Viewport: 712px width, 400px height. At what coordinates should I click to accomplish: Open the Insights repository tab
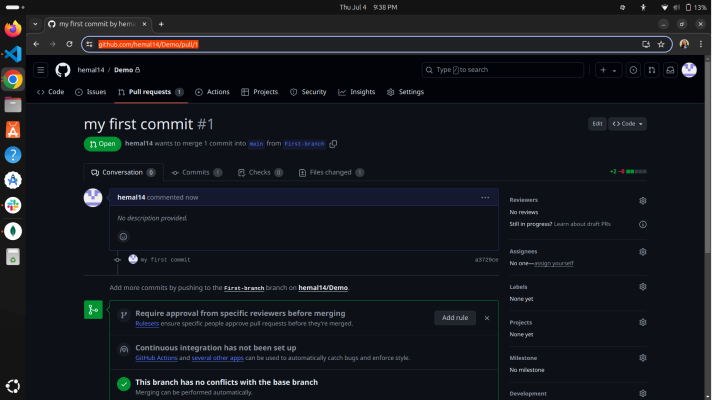tap(356, 92)
